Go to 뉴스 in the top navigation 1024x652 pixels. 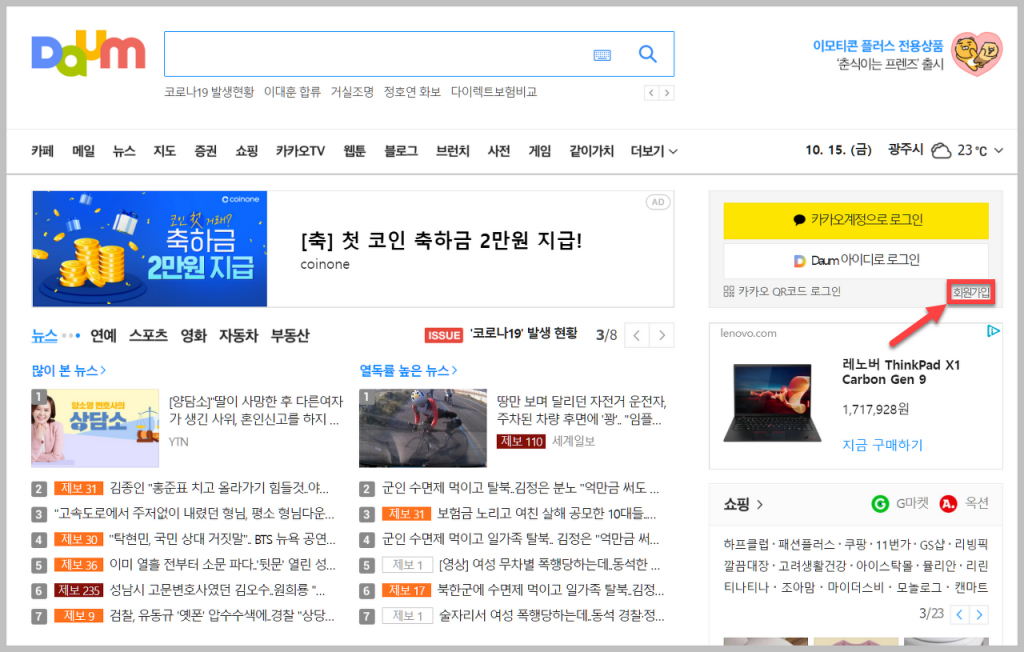coord(124,151)
